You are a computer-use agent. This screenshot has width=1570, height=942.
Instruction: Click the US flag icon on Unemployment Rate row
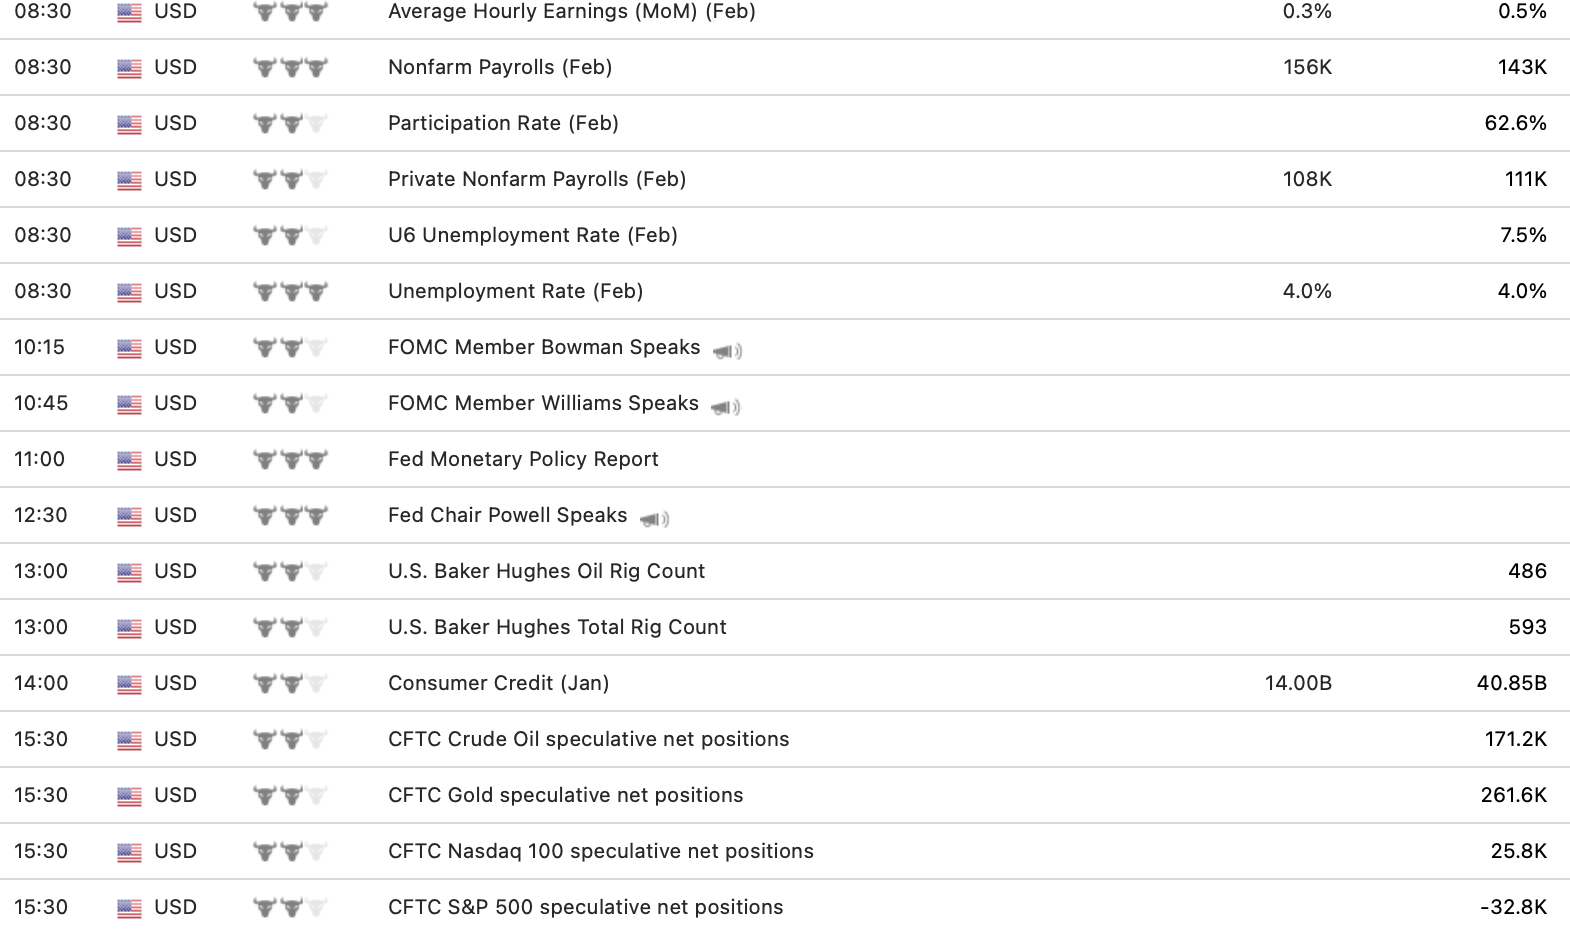click(x=129, y=292)
